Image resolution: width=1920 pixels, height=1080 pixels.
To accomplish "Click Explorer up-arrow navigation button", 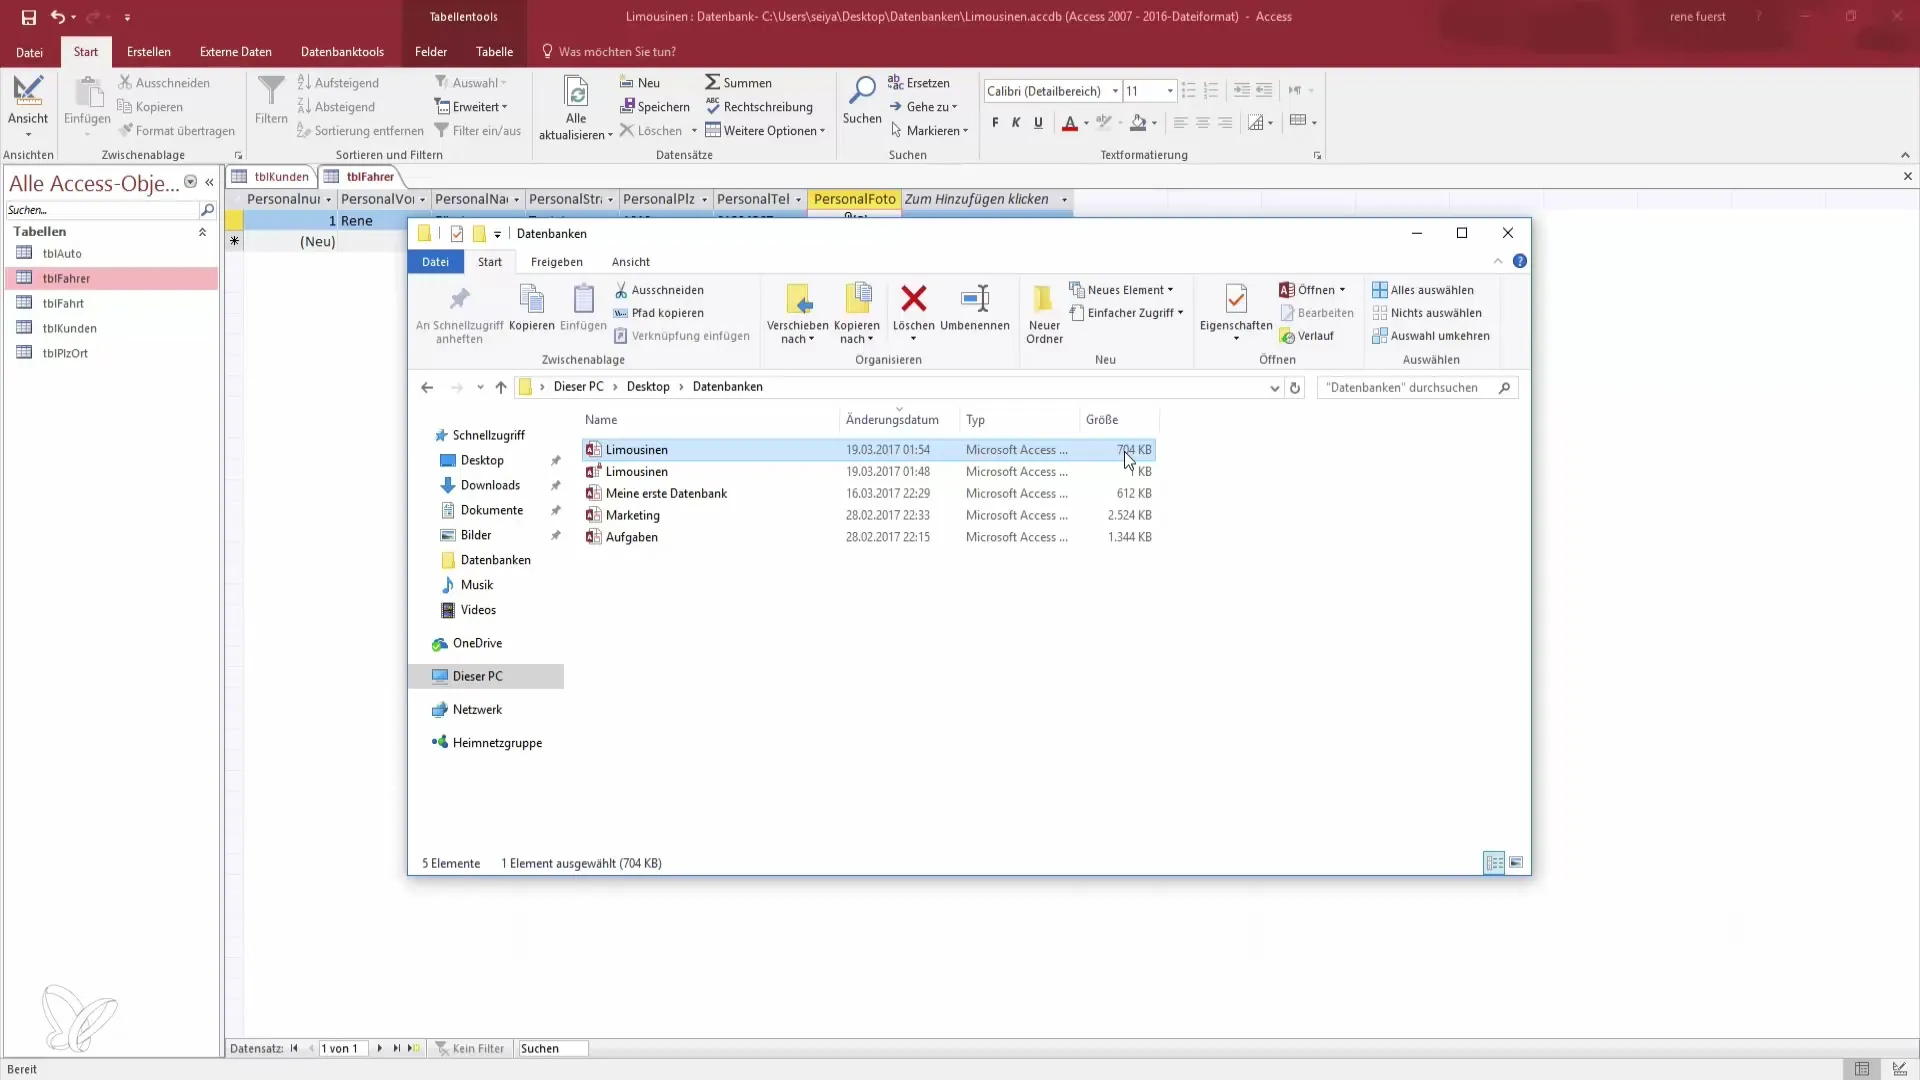I will (x=501, y=388).
